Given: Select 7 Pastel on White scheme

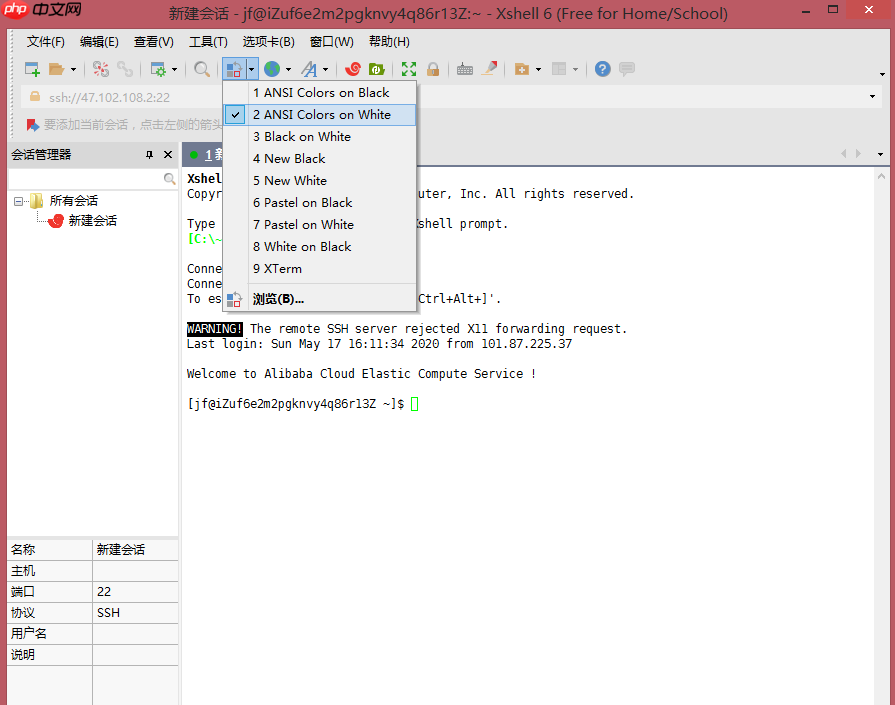Looking at the screenshot, I should pos(320,225).
